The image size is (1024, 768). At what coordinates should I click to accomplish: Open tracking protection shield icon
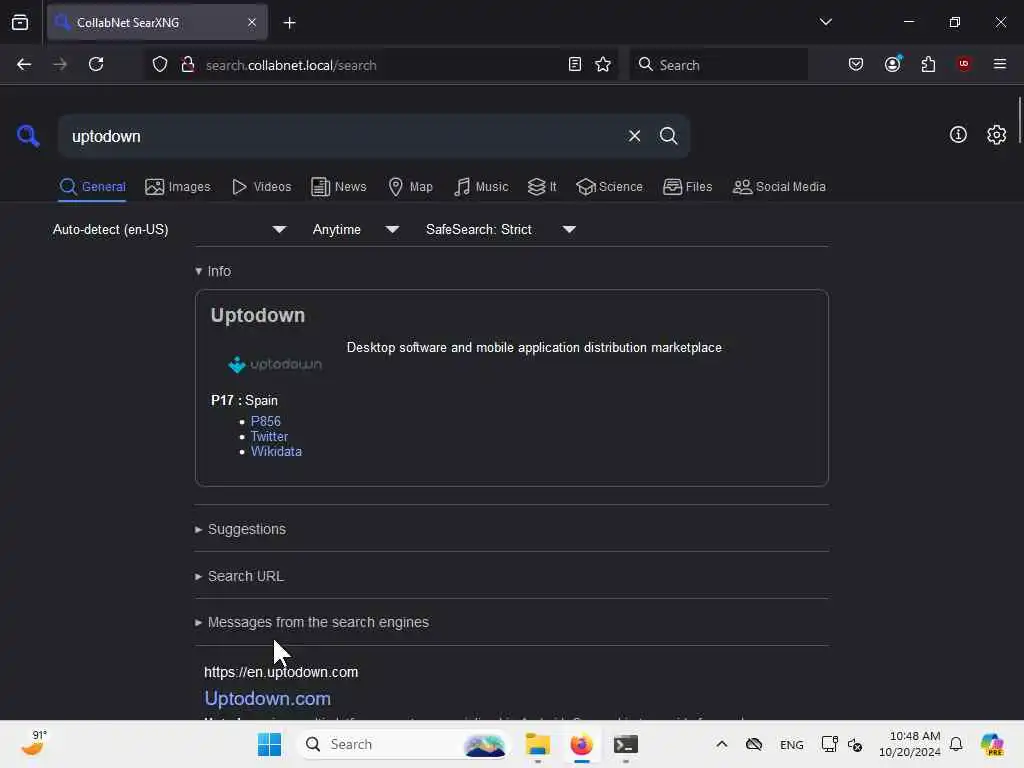[160, 64]
